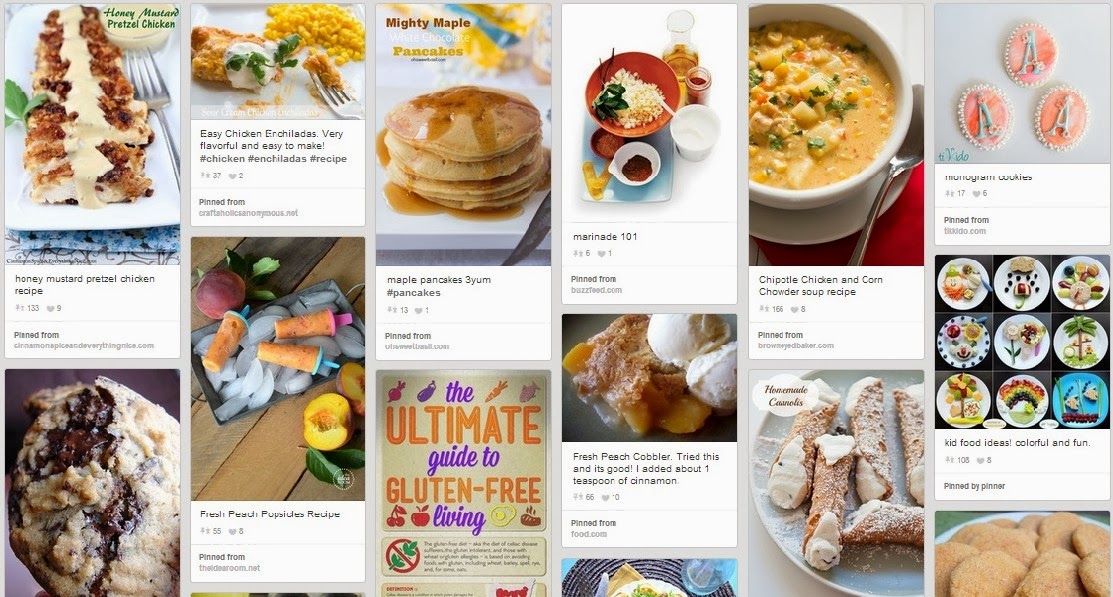Visit the browneyedbaker.com pinned-from link
Screen dimensions: 1113x597
pyautogui.click(x=796, y=346)
